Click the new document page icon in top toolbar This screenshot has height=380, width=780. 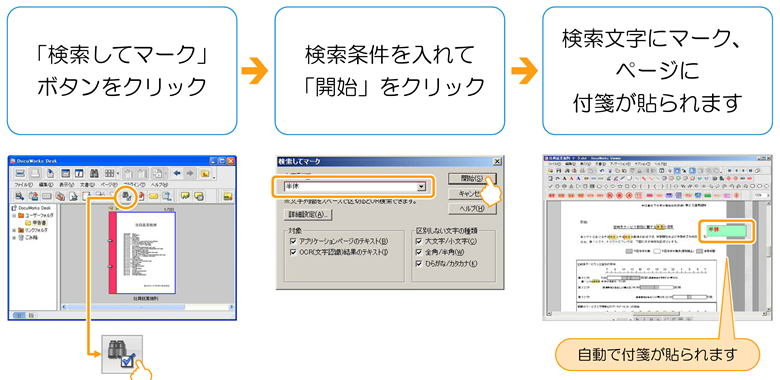[50, 173]
